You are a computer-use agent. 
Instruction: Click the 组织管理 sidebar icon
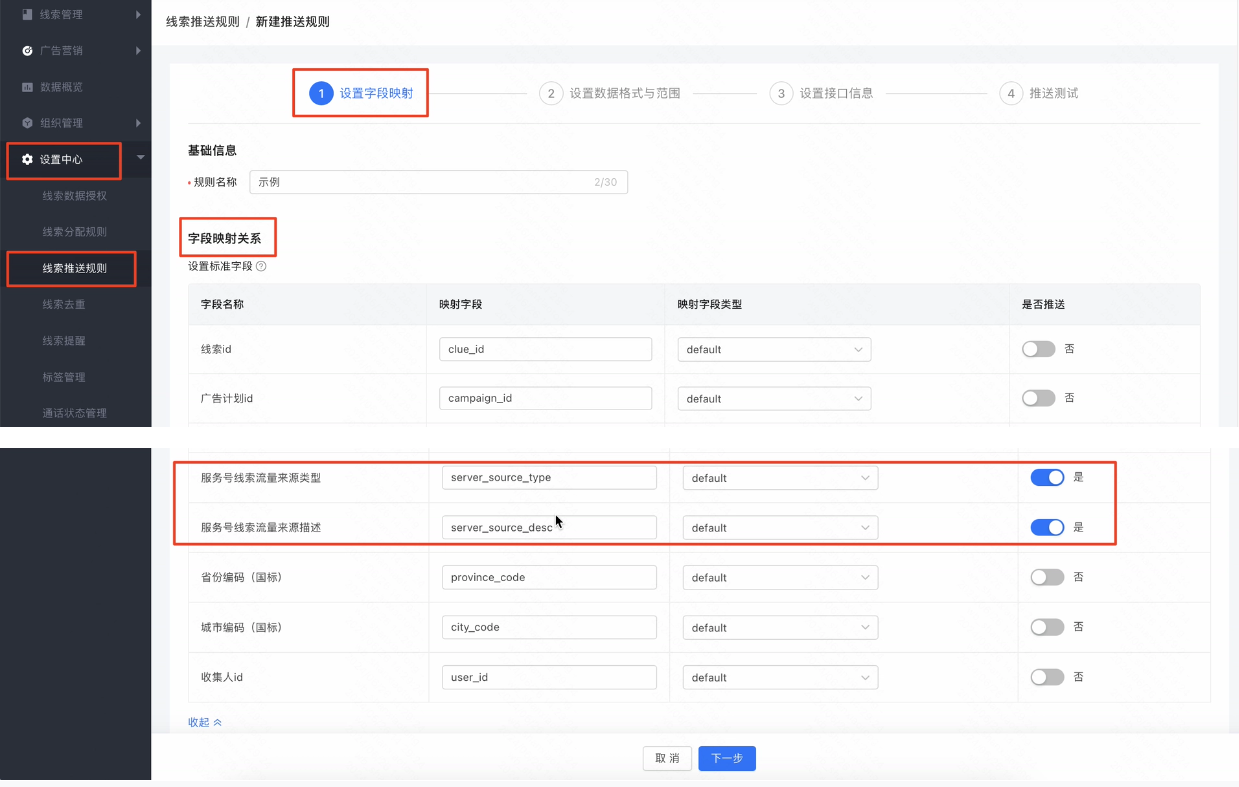(27, 123)
